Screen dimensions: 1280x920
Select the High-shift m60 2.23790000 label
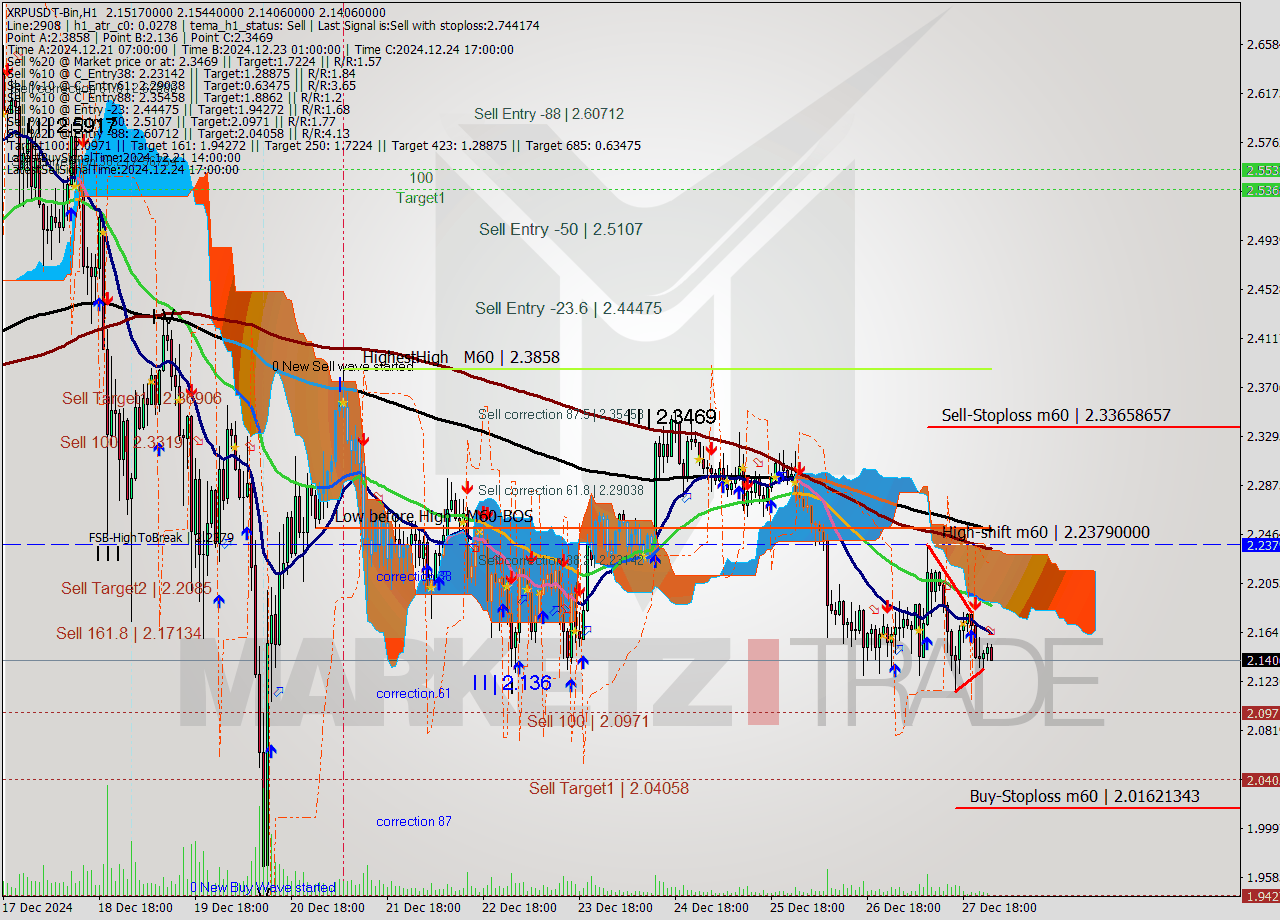(x=1046, y=533)
